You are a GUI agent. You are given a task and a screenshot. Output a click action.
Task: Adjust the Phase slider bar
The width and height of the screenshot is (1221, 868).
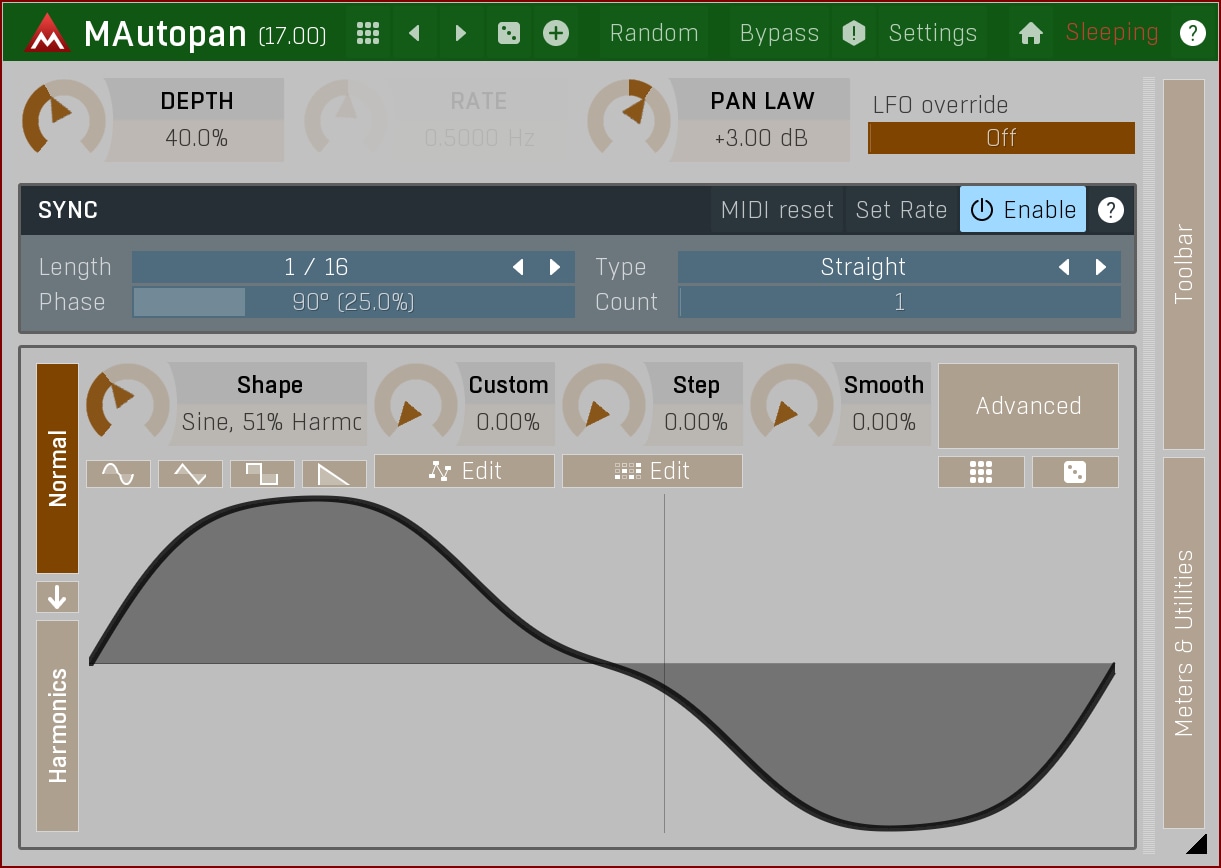353,302
